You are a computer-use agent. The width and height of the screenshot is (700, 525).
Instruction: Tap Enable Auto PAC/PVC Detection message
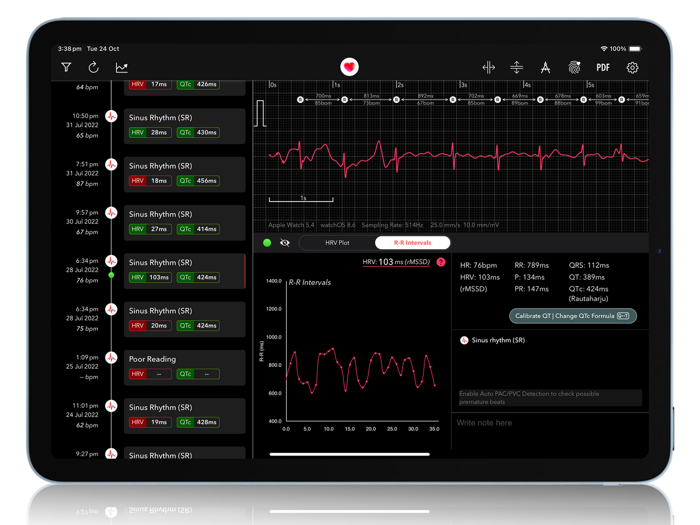(550, 398)
